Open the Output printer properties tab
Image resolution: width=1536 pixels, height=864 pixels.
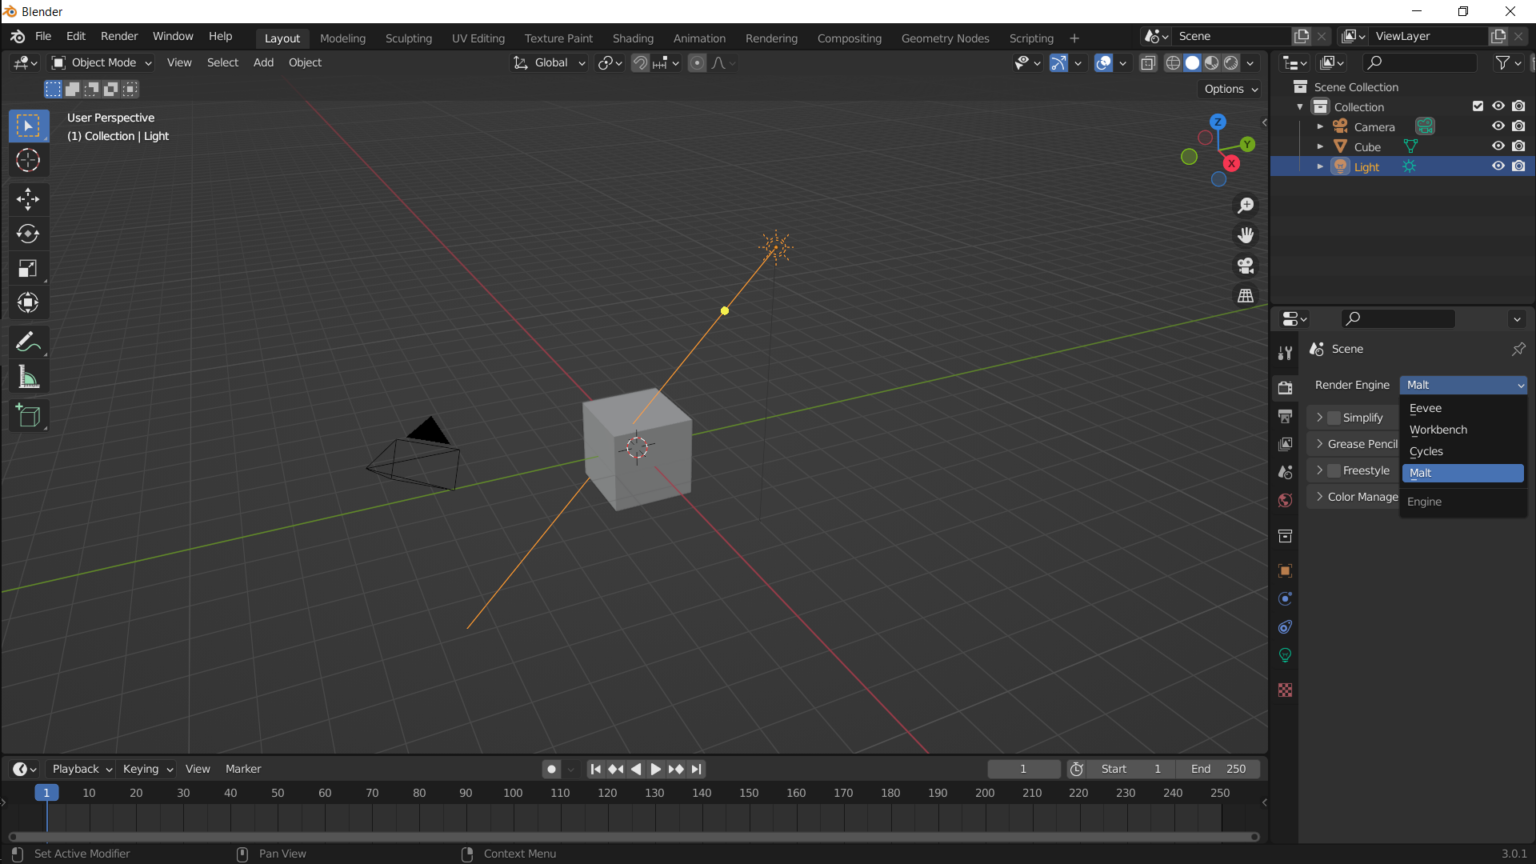[x=1285, y=416]
